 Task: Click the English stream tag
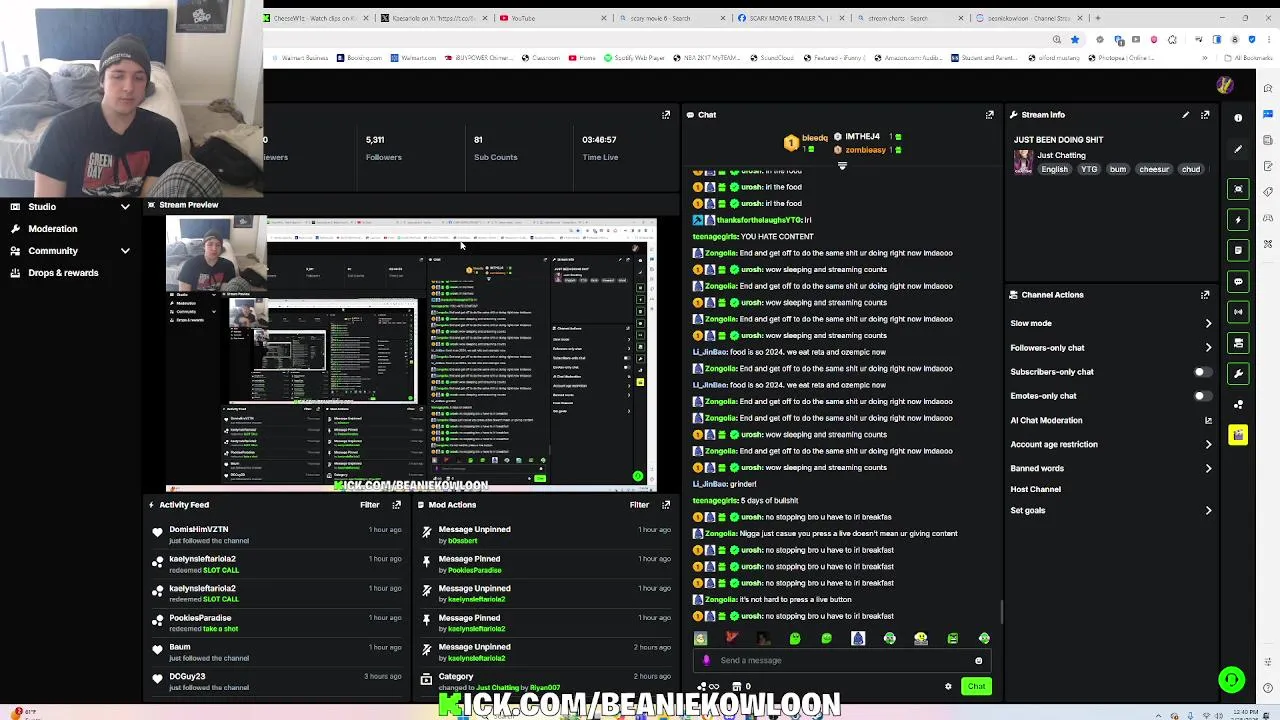pos(1054,170)
